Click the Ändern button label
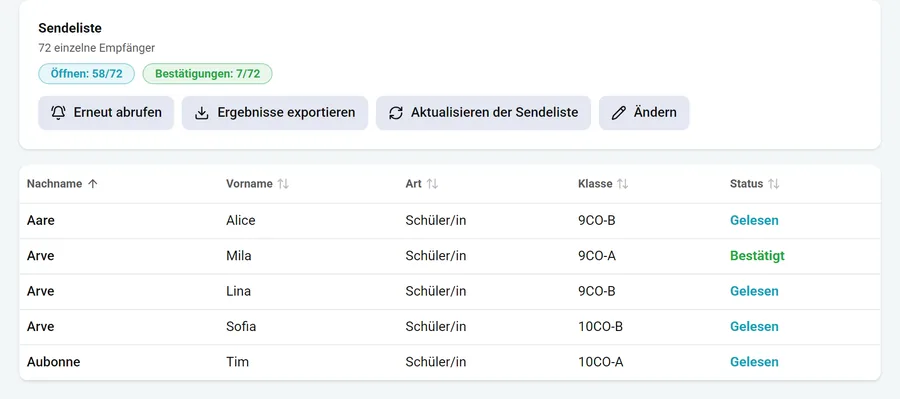Screen dimensions: 900x399 coord(655,113)
